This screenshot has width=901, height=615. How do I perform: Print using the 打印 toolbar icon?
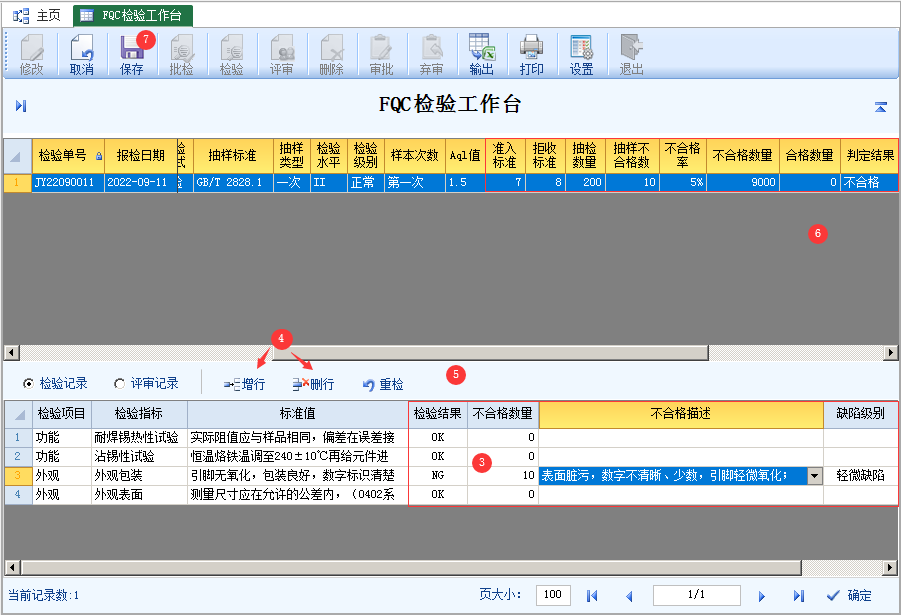tap(532, 55)
